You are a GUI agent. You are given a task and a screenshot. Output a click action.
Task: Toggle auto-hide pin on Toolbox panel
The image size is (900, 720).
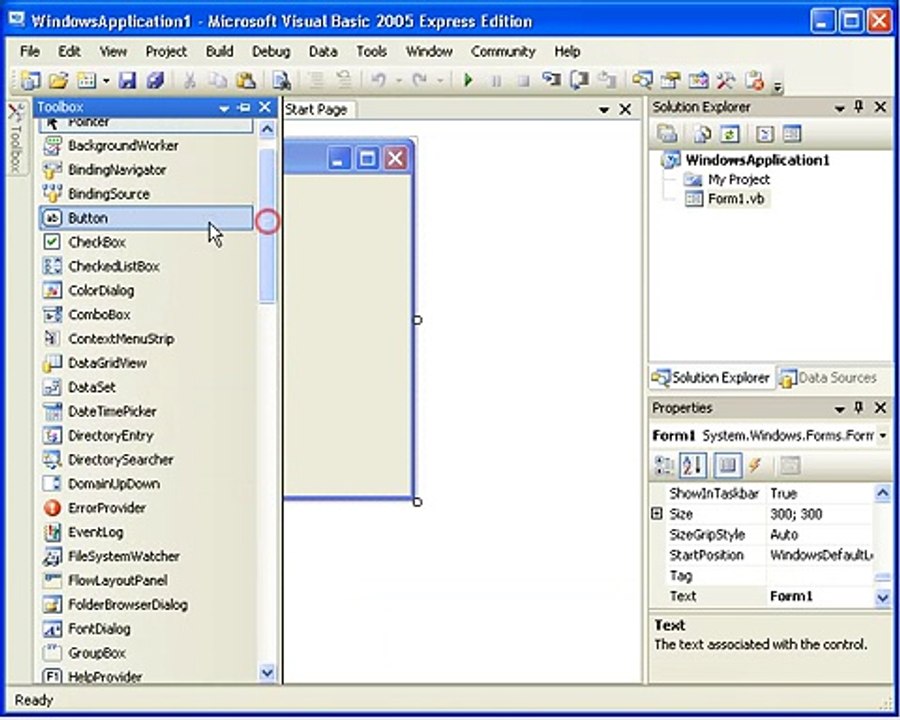click(244, 107)
